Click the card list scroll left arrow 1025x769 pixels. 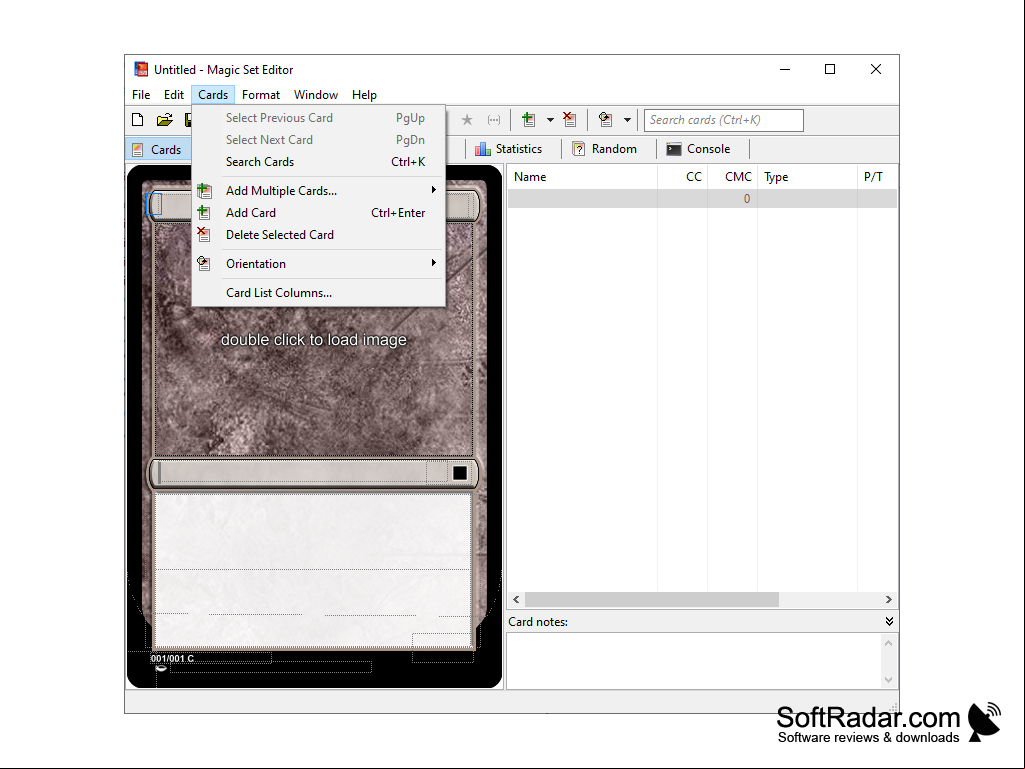click(x=516, y=600)
